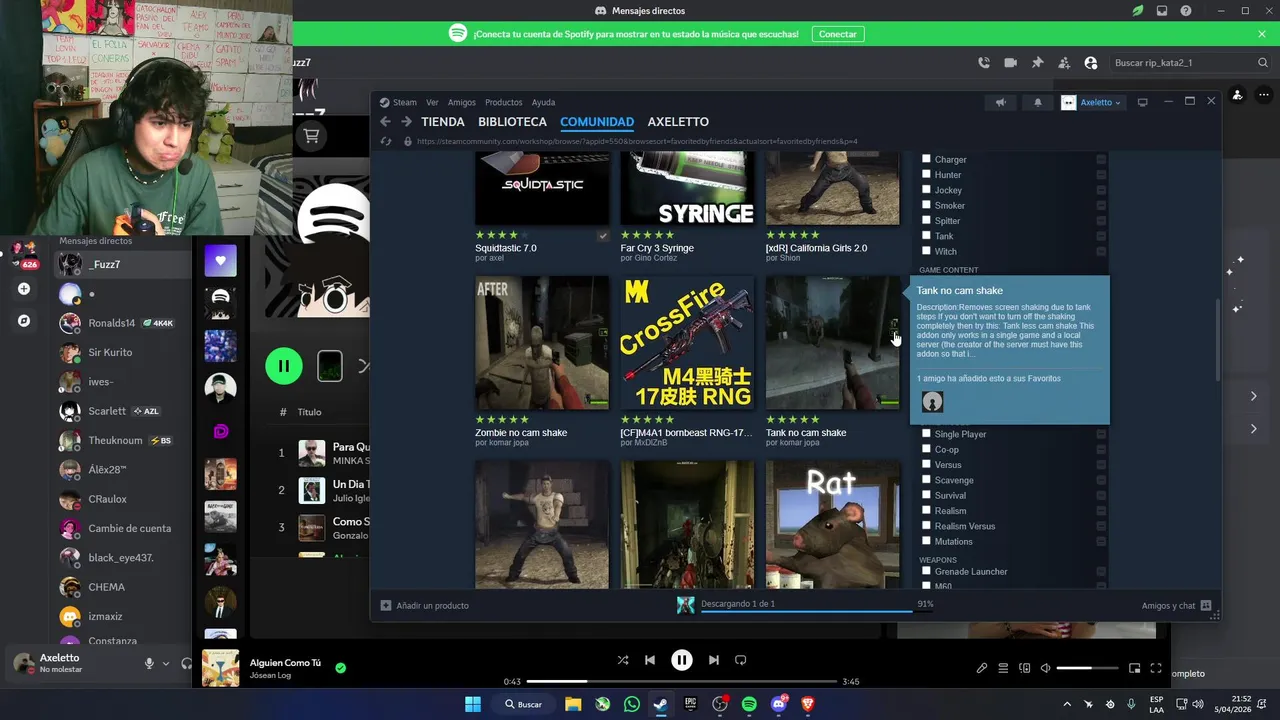Screen dimensions: 1280x720
Task: Check the Hunter filter checkbox
Action: click(x=926, y=174)
